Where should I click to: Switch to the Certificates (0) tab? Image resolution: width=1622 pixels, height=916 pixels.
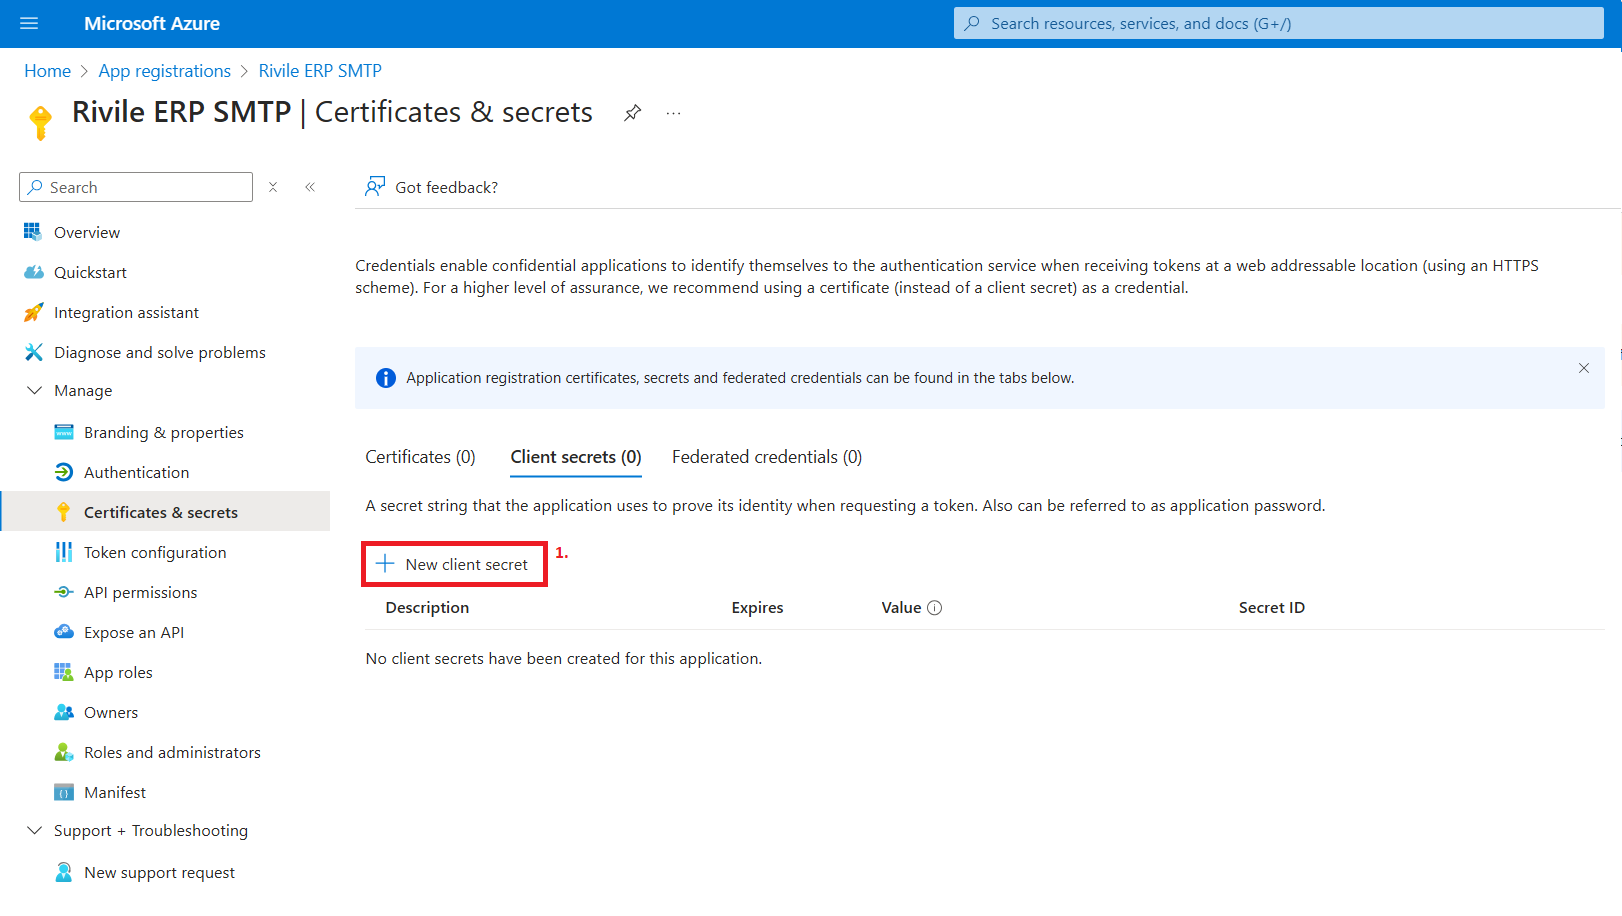coord(420,457)
